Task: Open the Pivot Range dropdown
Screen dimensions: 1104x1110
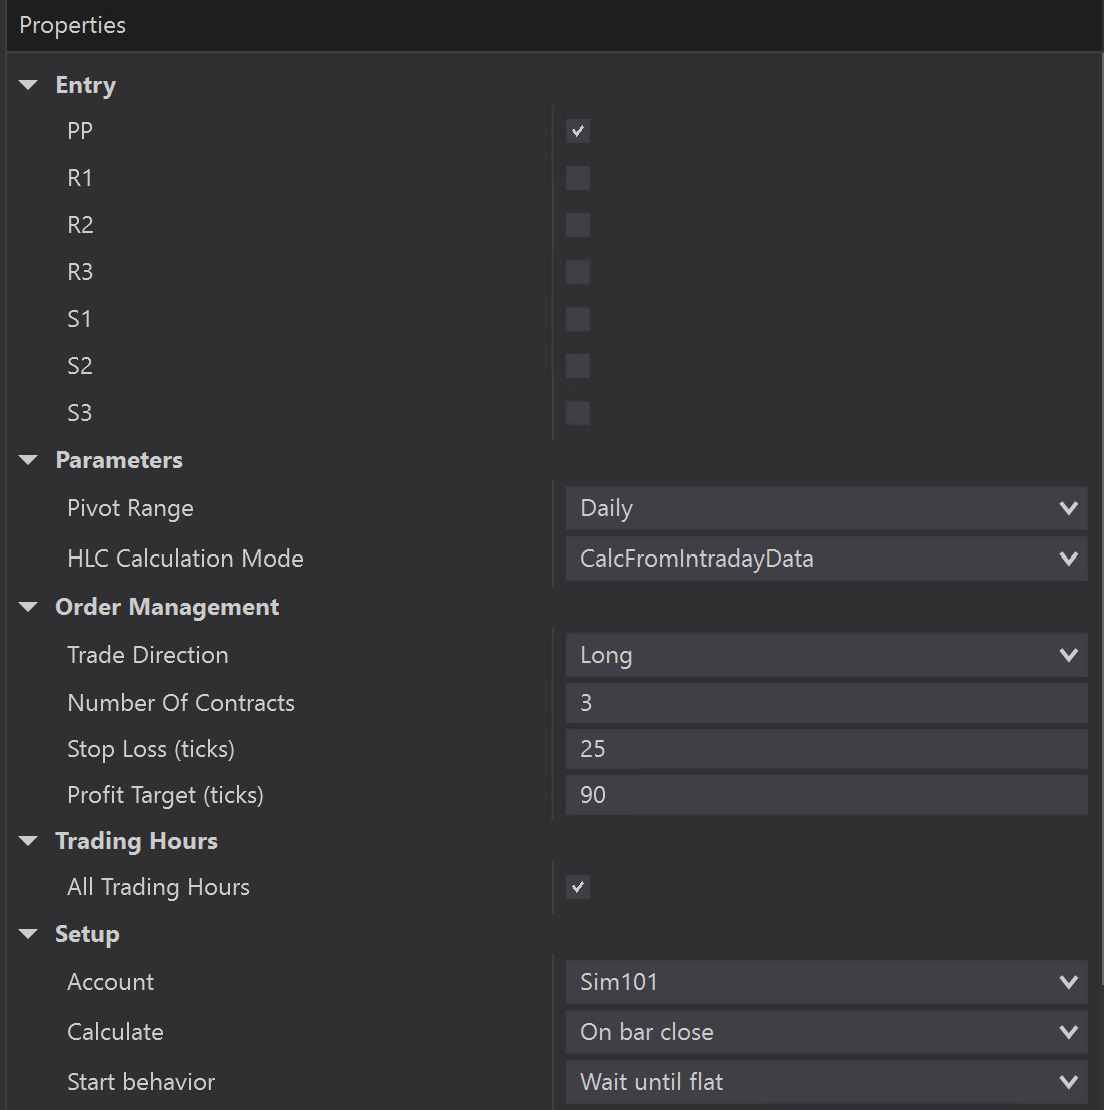Action: [x=826, y=508]
